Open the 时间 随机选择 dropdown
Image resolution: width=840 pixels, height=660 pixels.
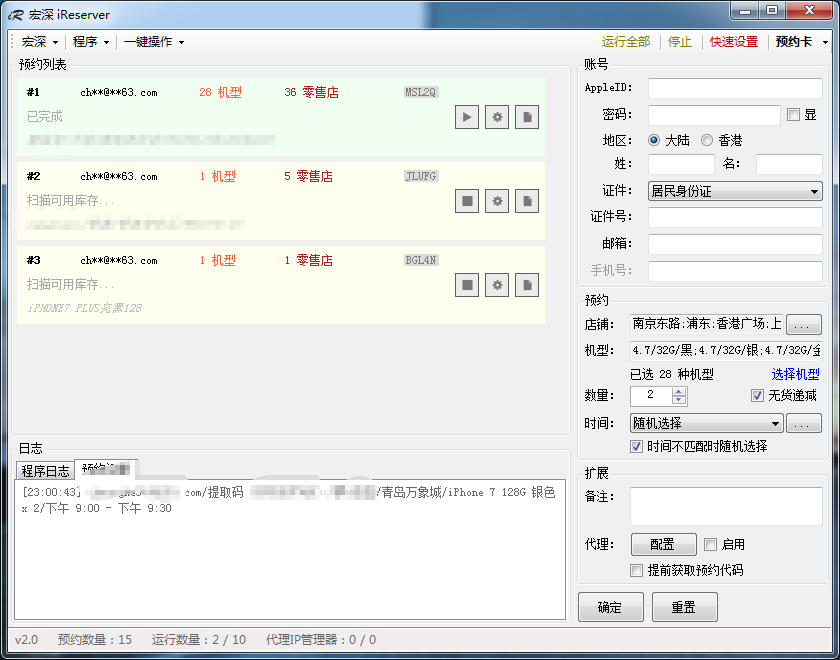pos(705,424)
